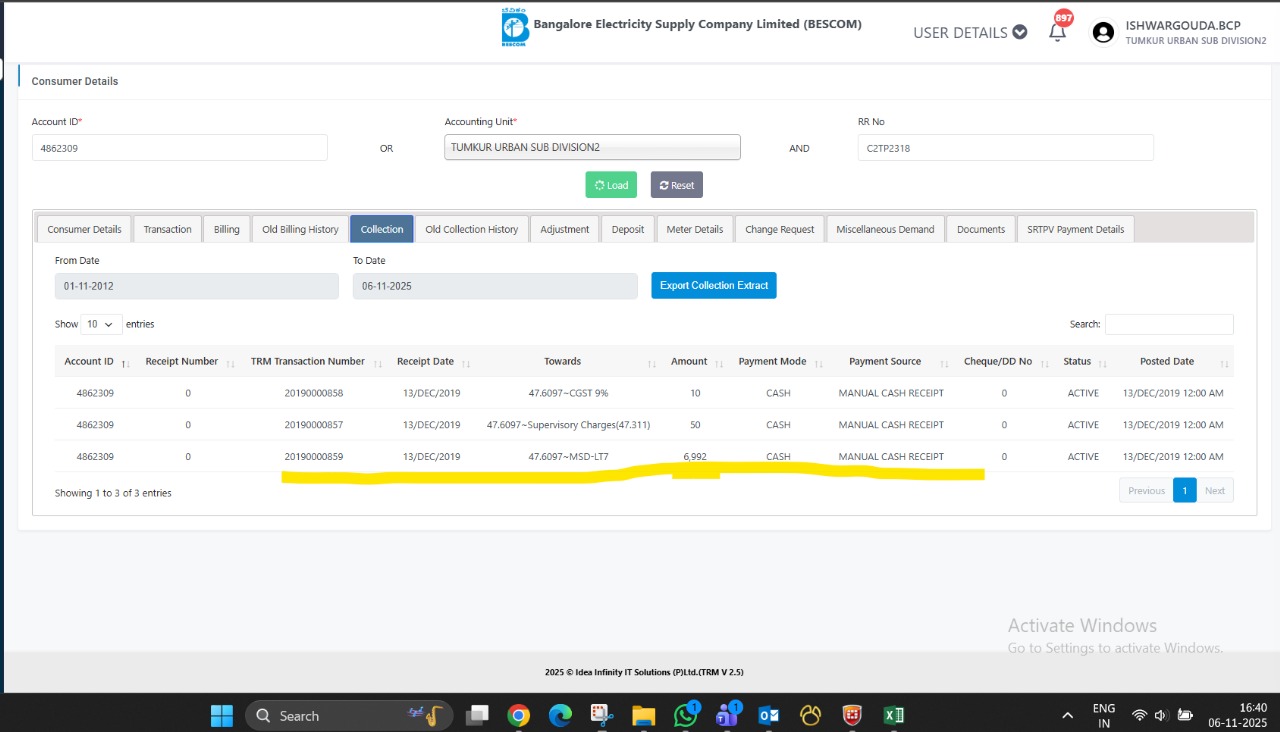This screenshot has height=732, width=1280.
Task: Open WhatsApp from the taskbar
Action: pyautogui.click(x=685, y=715)
